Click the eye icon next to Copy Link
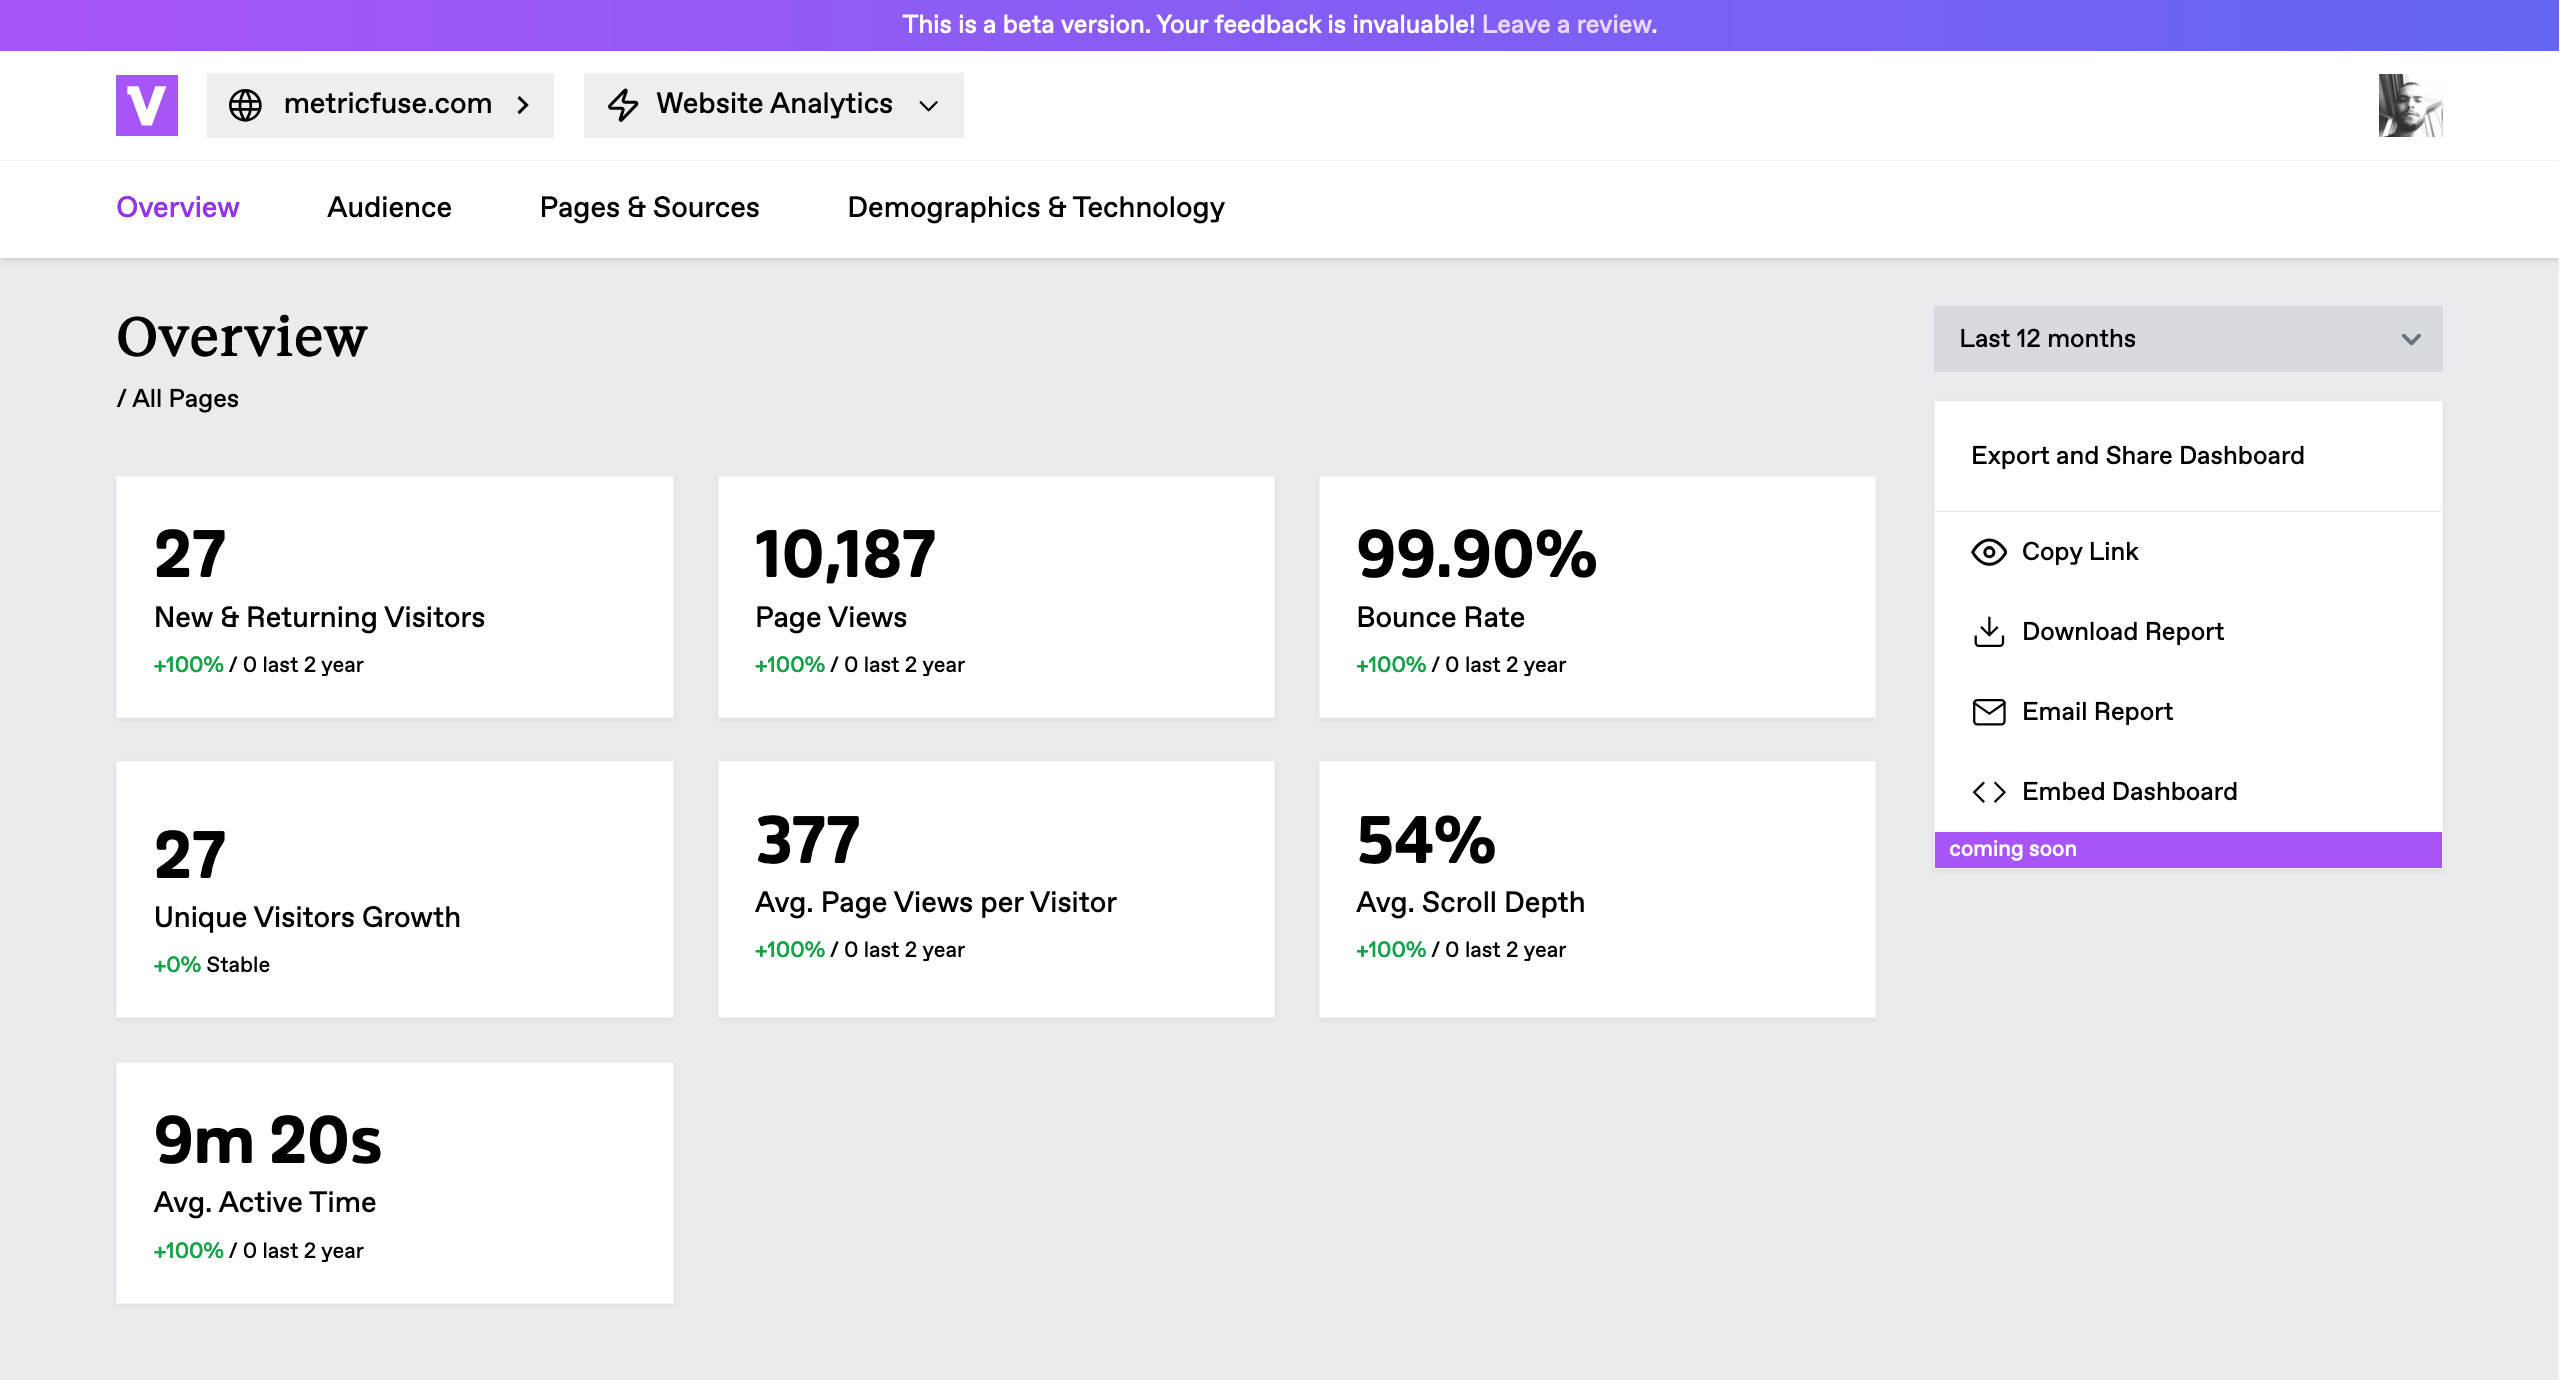Screen dimensions: 2560x1380 pyautogui.click(x=1988, y=552)
